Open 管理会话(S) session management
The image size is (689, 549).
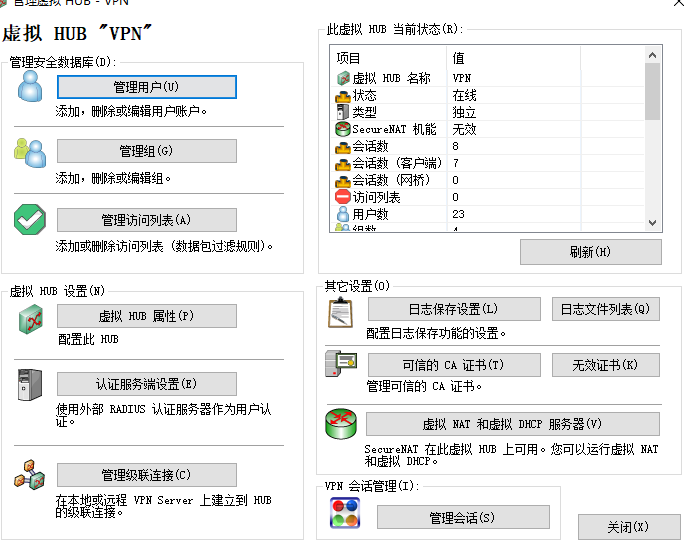click(x=463, y=517)
